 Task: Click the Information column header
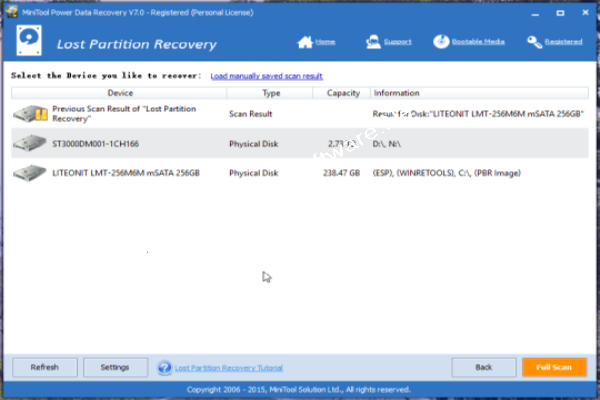click(x=479, y=93)
